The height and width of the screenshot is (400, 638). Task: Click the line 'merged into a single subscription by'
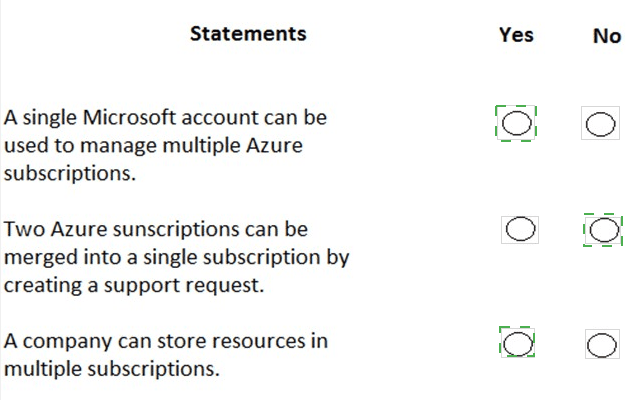coord(176,257)
